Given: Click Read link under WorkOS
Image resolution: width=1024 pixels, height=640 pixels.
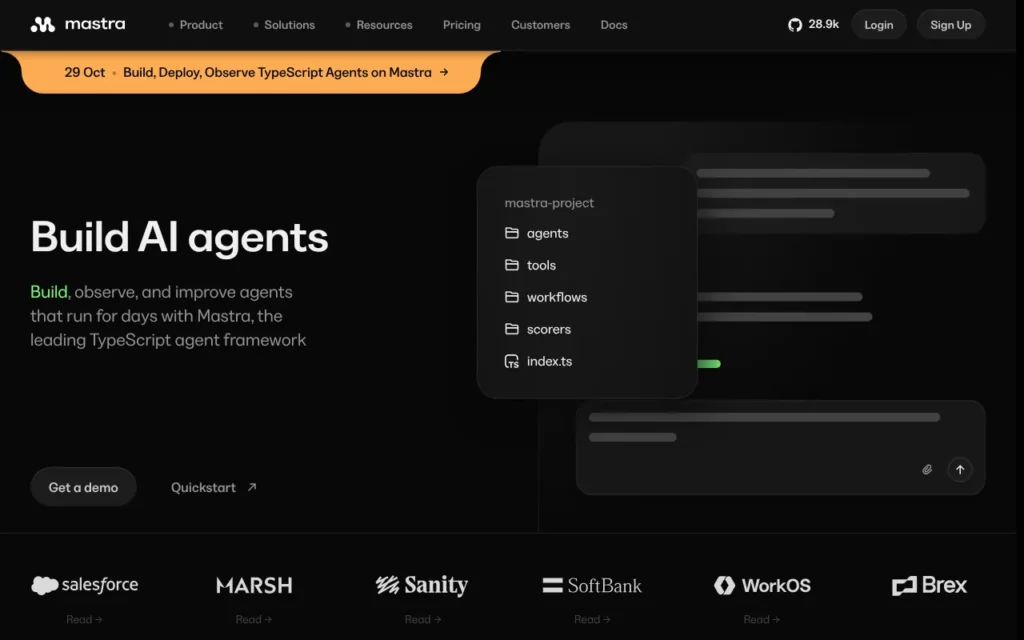Looking at the screenshot, I should tap(761, 619).
